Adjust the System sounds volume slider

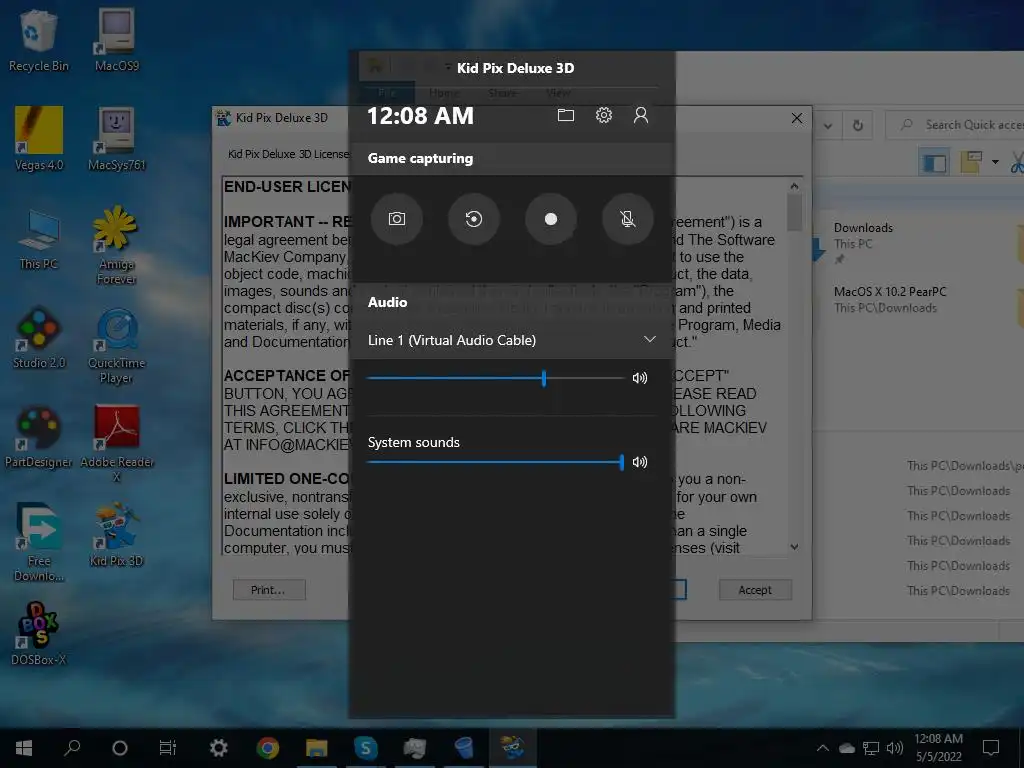496,462
